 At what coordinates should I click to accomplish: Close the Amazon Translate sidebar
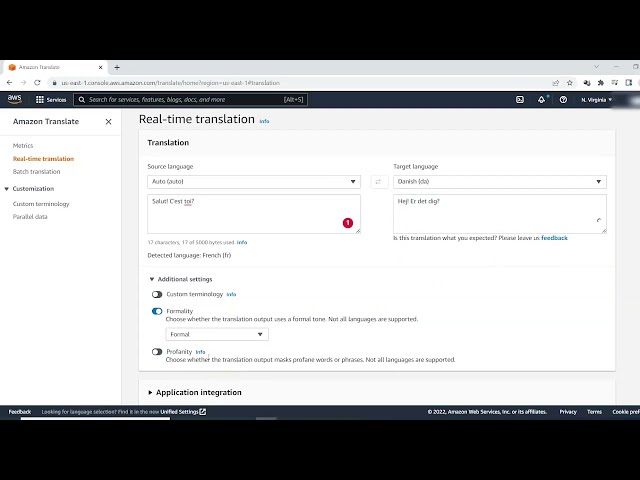click(108, 122)
